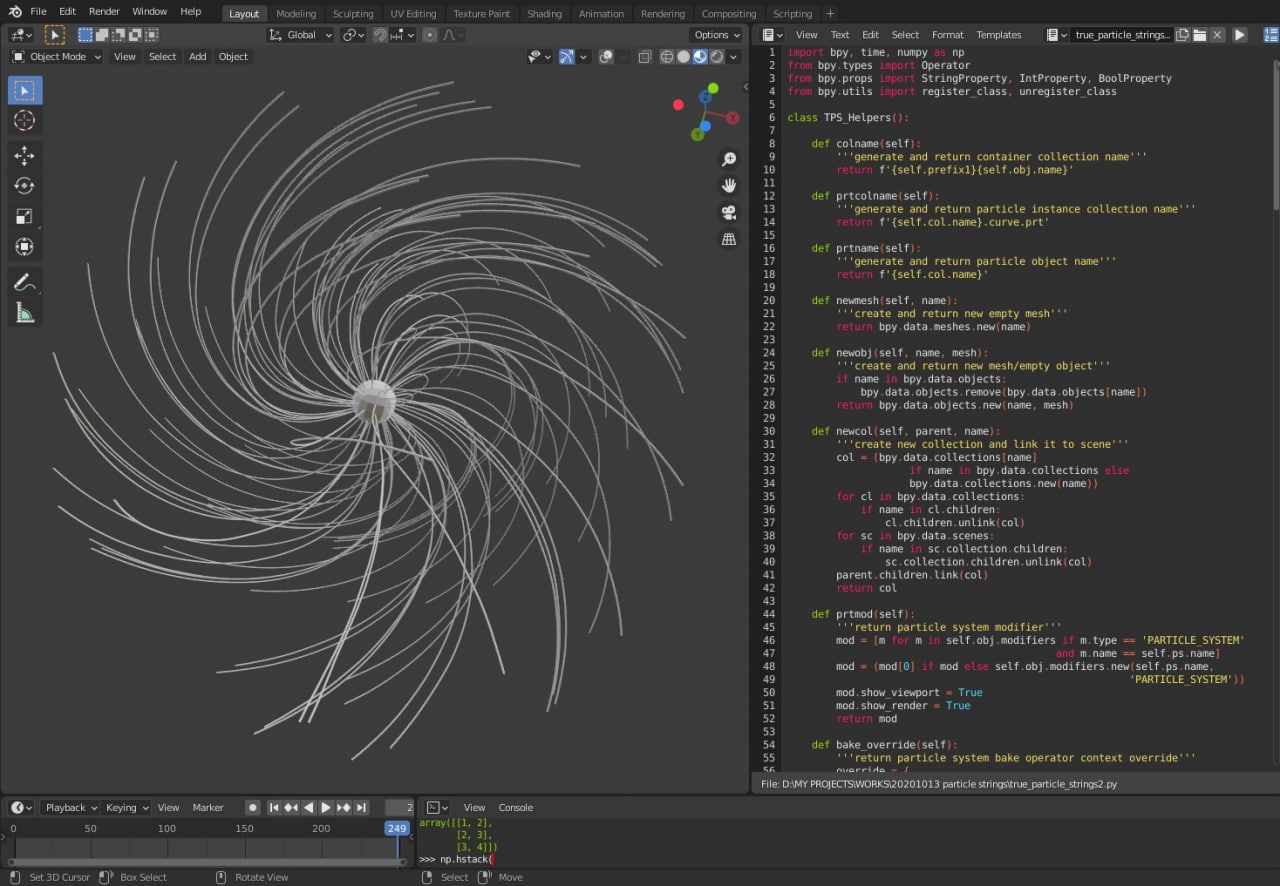The height and width of the screenshot is (886, 1280).
Task: Run the script with the play button
Action: (1239, 35)
